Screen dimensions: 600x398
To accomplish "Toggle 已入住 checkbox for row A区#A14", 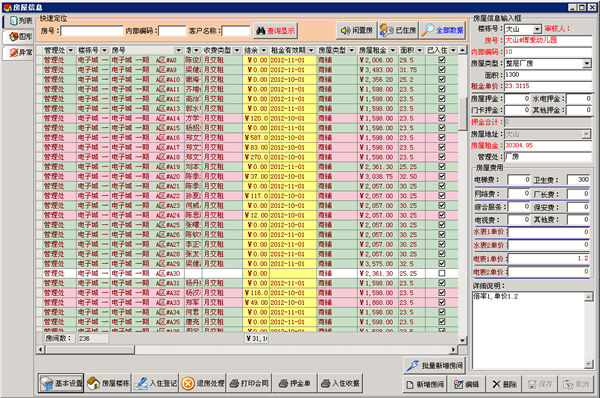I will tap(442, 118).
